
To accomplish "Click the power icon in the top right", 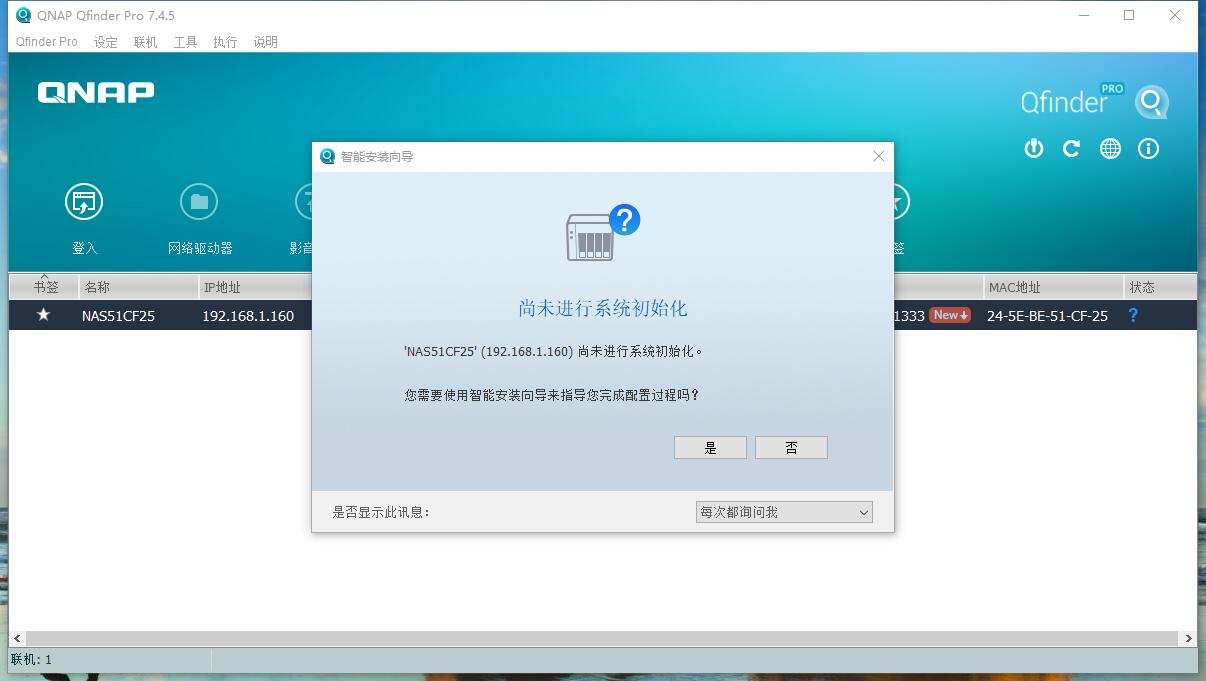I will [x=1033, y=148].
